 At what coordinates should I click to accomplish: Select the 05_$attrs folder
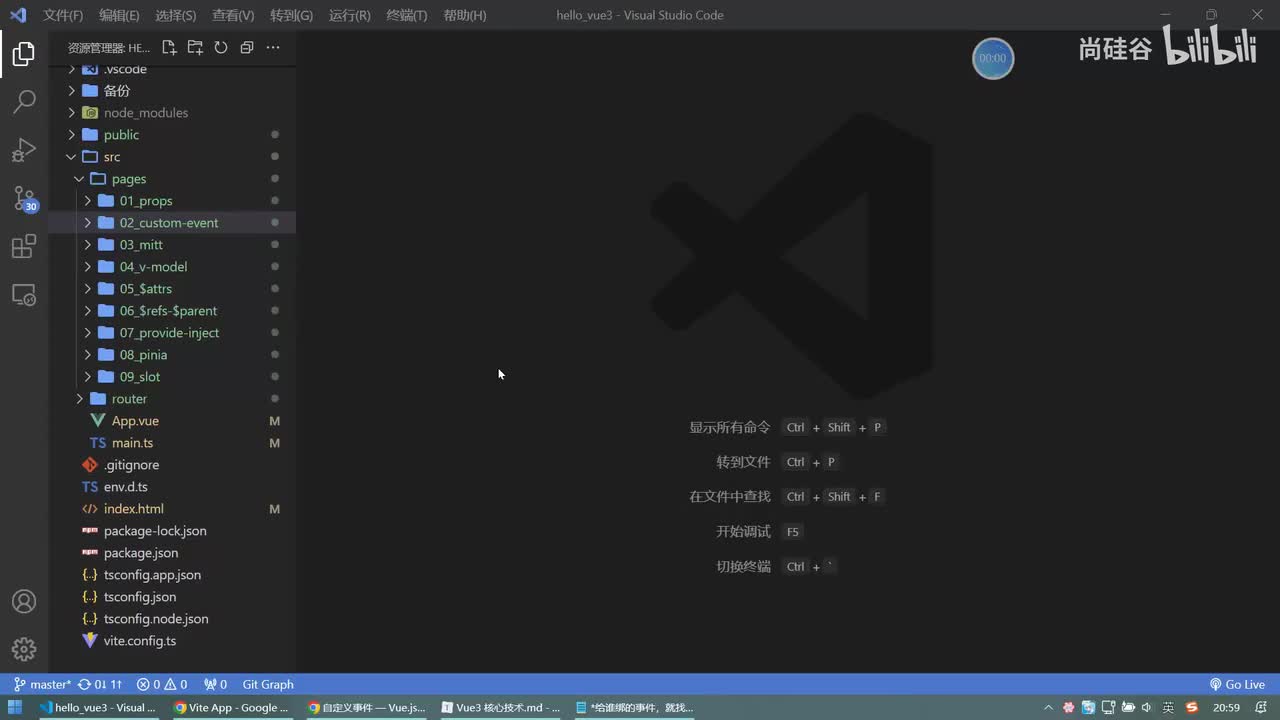[x=172, y=289]
